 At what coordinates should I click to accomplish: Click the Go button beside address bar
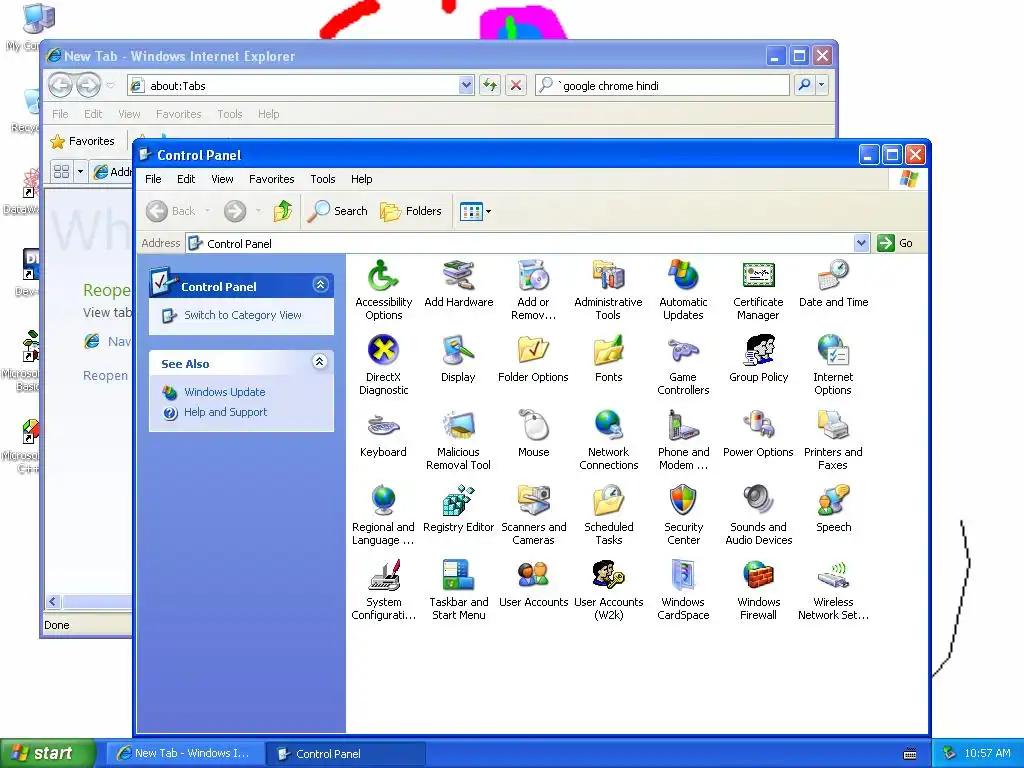(x=895, y=244)
